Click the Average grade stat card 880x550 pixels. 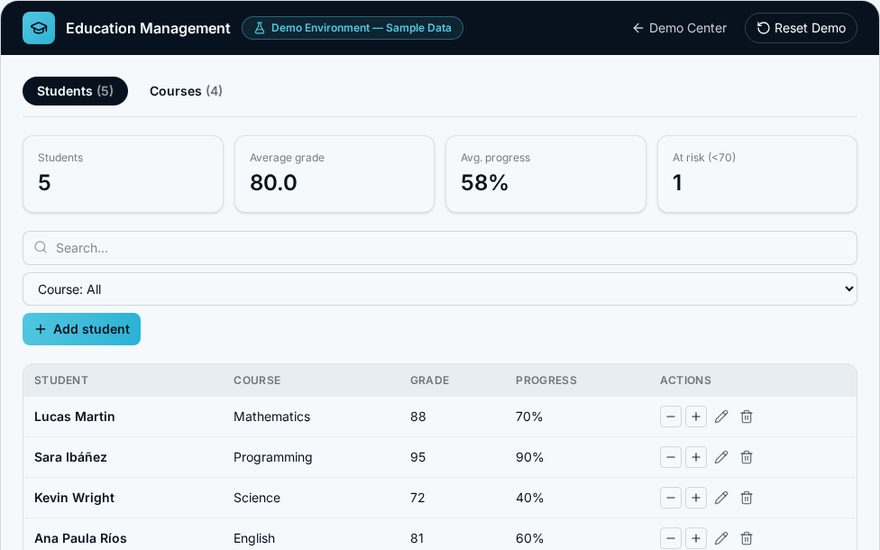334,174
